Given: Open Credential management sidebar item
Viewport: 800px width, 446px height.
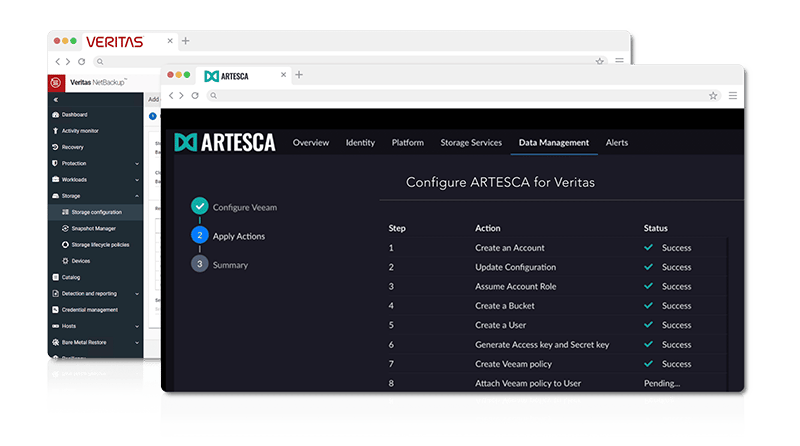Looking at the screenshot, I should (90, 310).
